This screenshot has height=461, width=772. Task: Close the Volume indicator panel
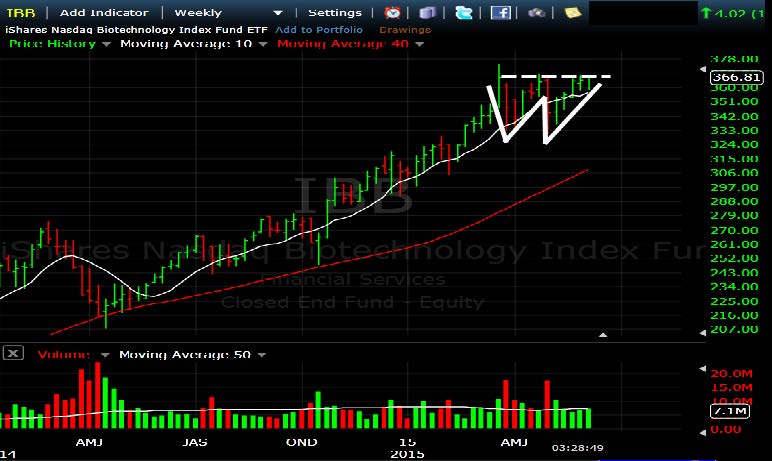point(13,353)
